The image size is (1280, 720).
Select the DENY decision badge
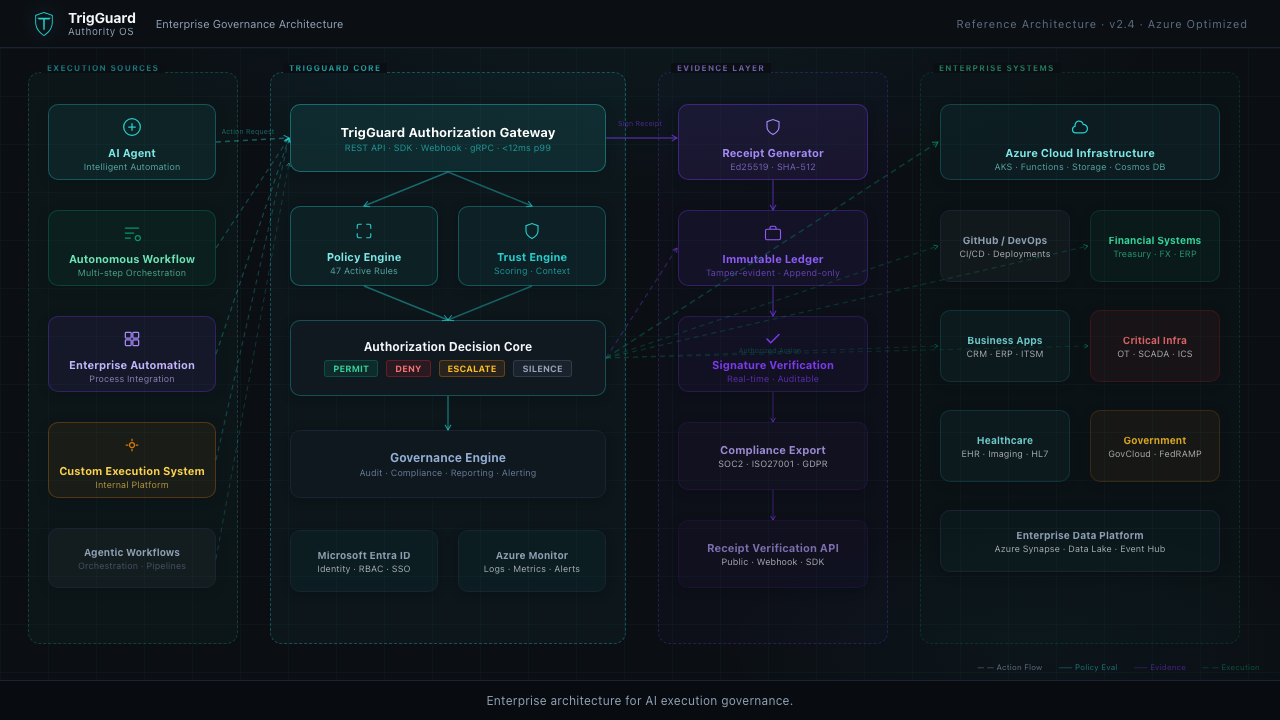[x=408, y=369]
